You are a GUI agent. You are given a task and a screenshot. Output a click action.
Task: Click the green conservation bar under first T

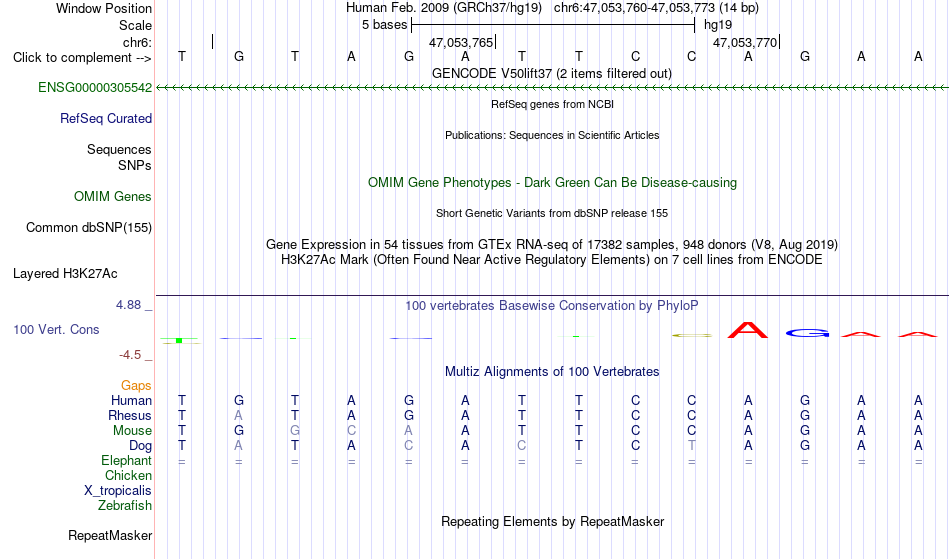(179, 340)
